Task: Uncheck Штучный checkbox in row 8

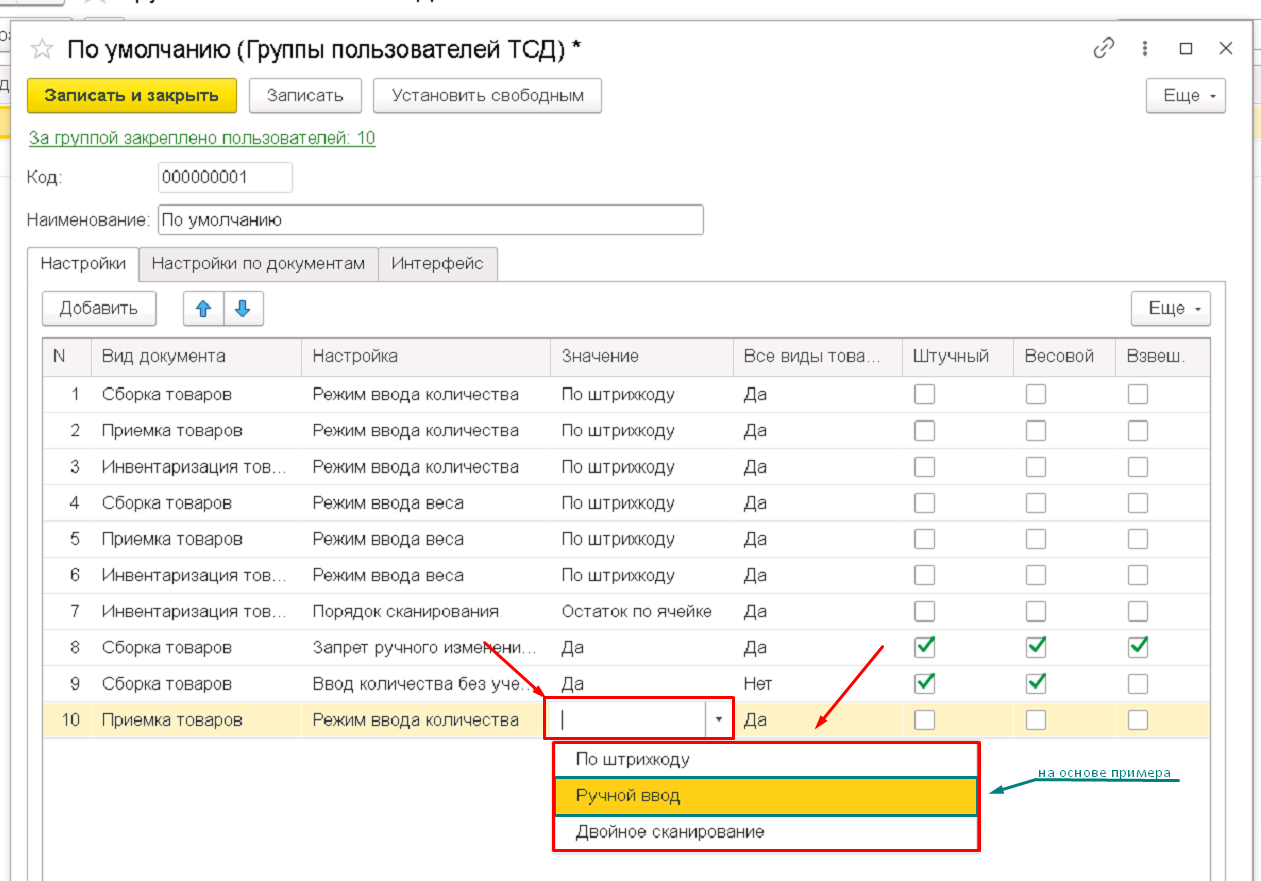Action: 925,648
